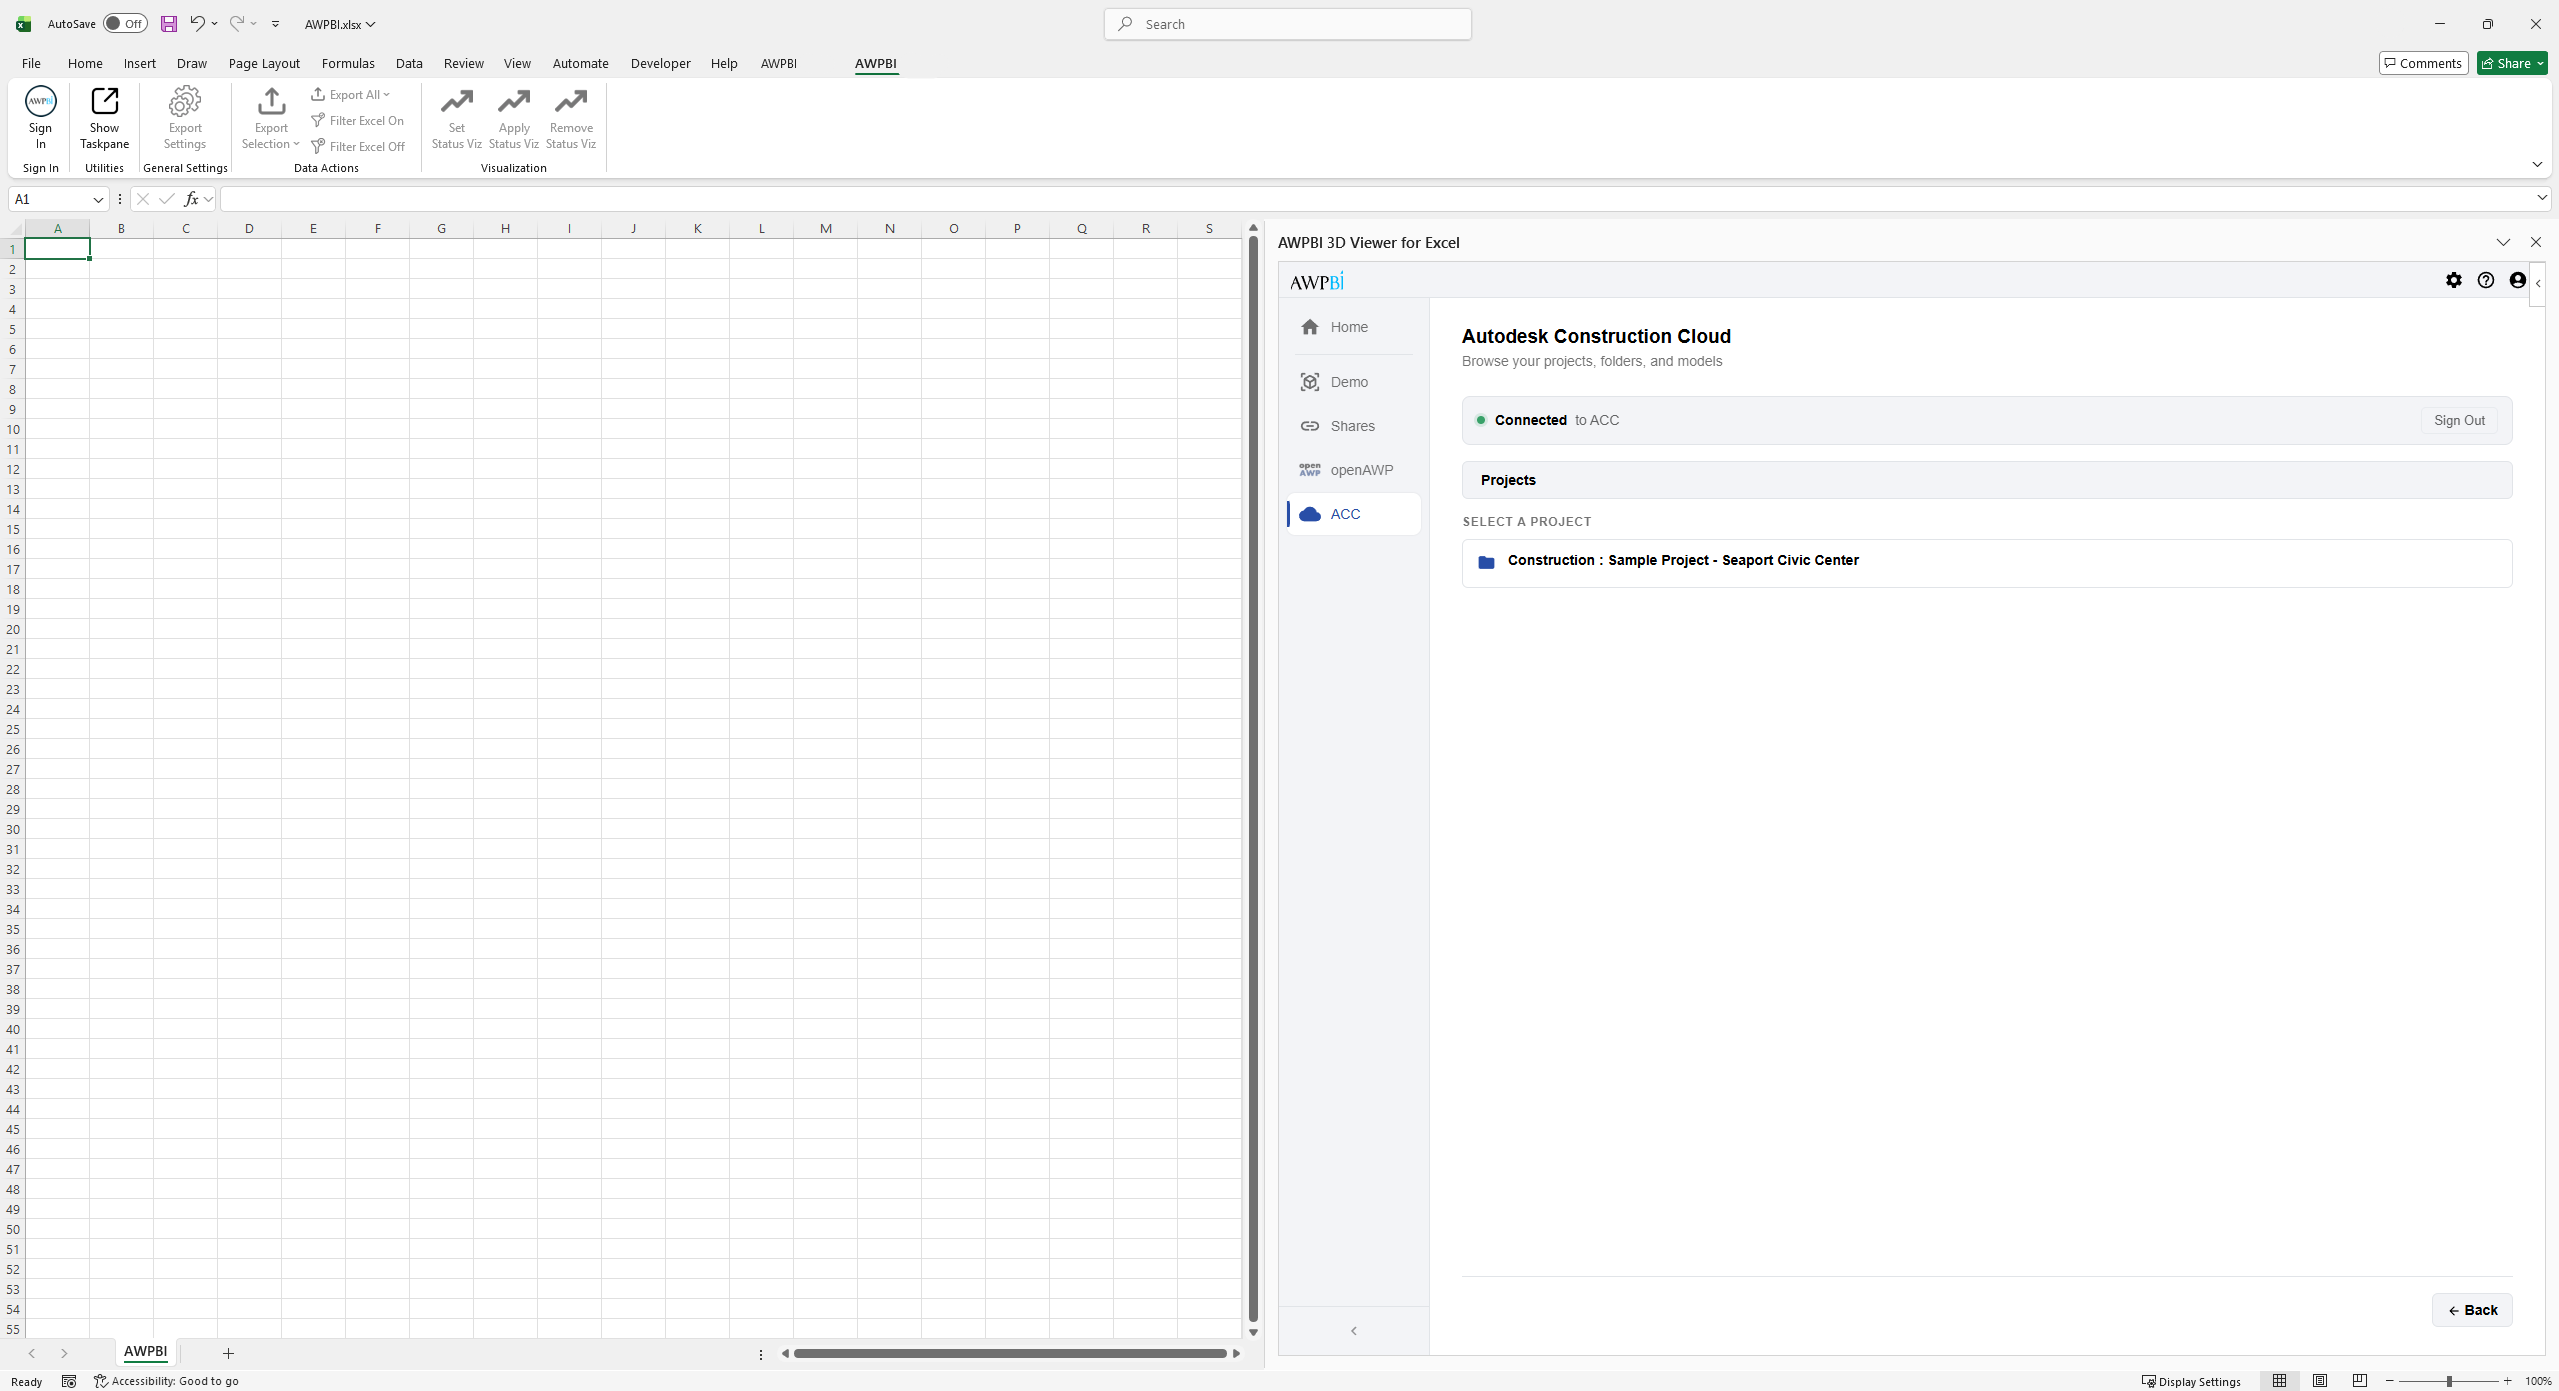Open Shares in AWPBI sidebar

tap(1353, 426)
